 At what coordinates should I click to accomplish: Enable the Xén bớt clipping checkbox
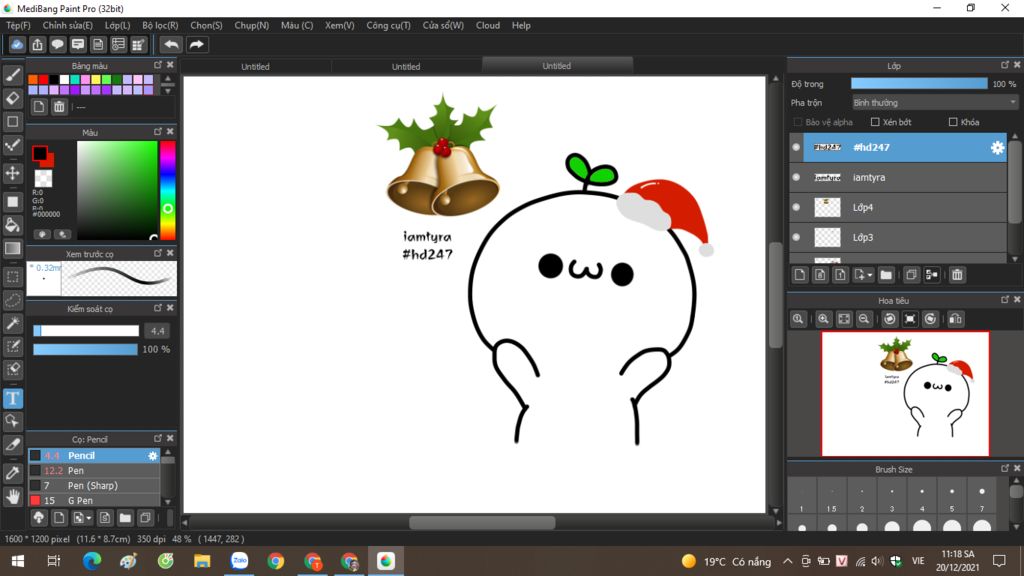point(875,122)
